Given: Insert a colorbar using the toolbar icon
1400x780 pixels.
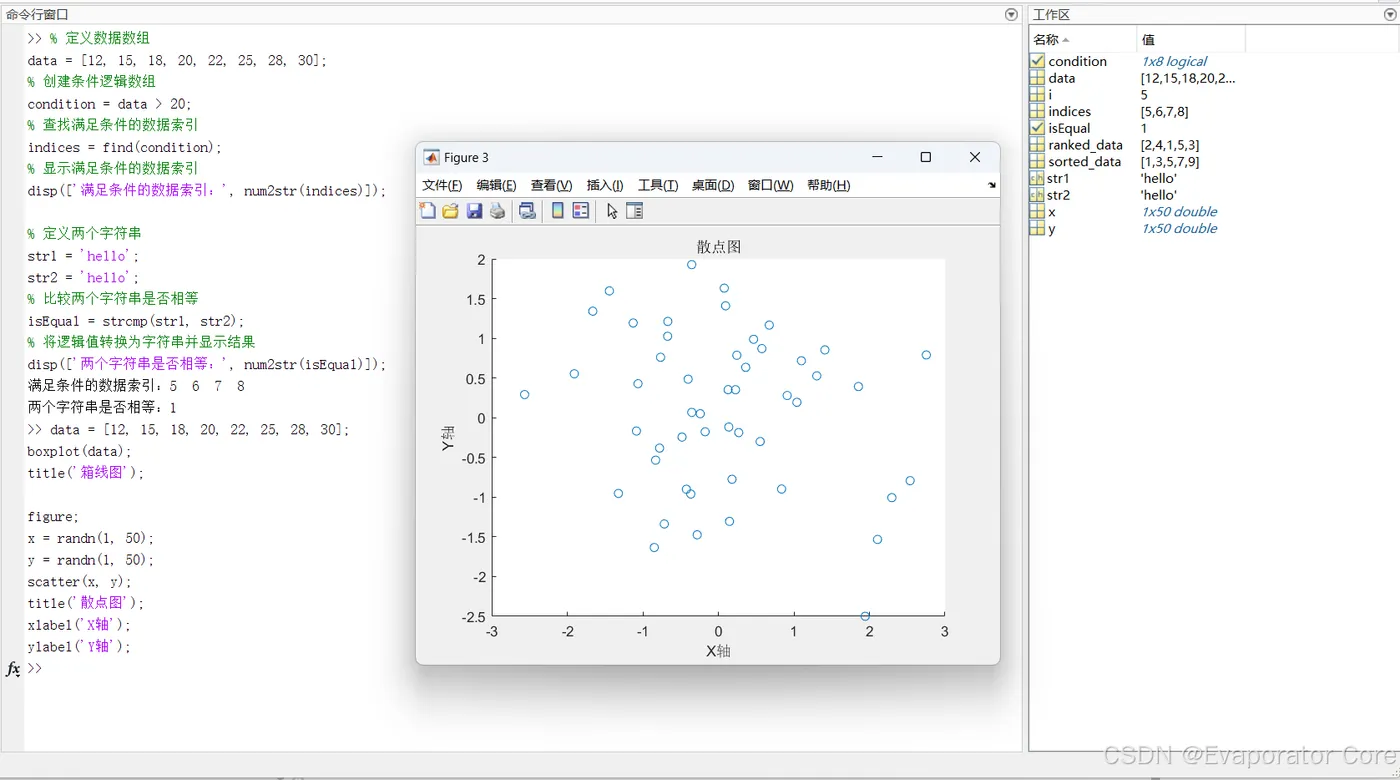Looking at the screenshot, I should click(558, 211).
